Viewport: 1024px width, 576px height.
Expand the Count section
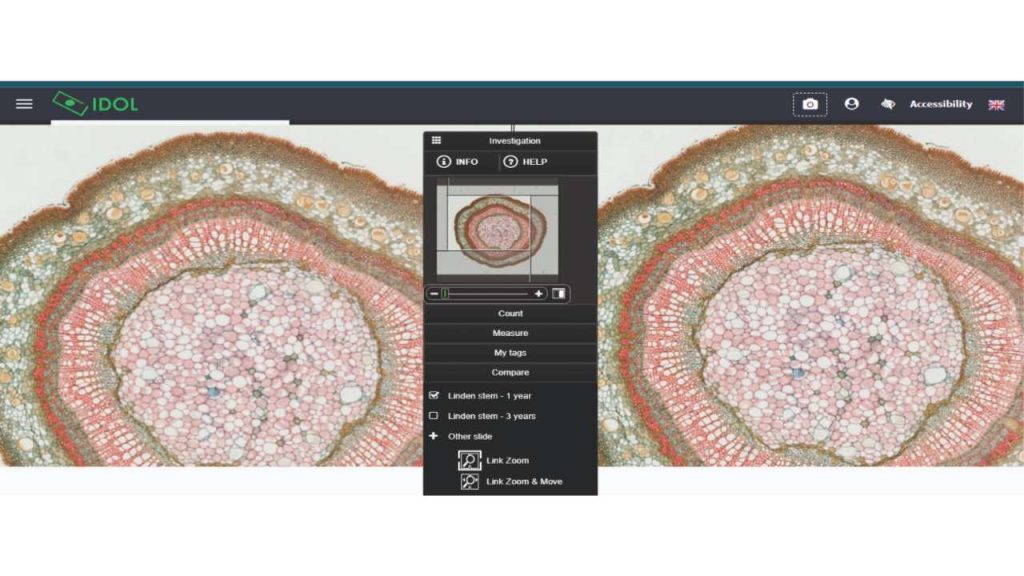point(510,313)
